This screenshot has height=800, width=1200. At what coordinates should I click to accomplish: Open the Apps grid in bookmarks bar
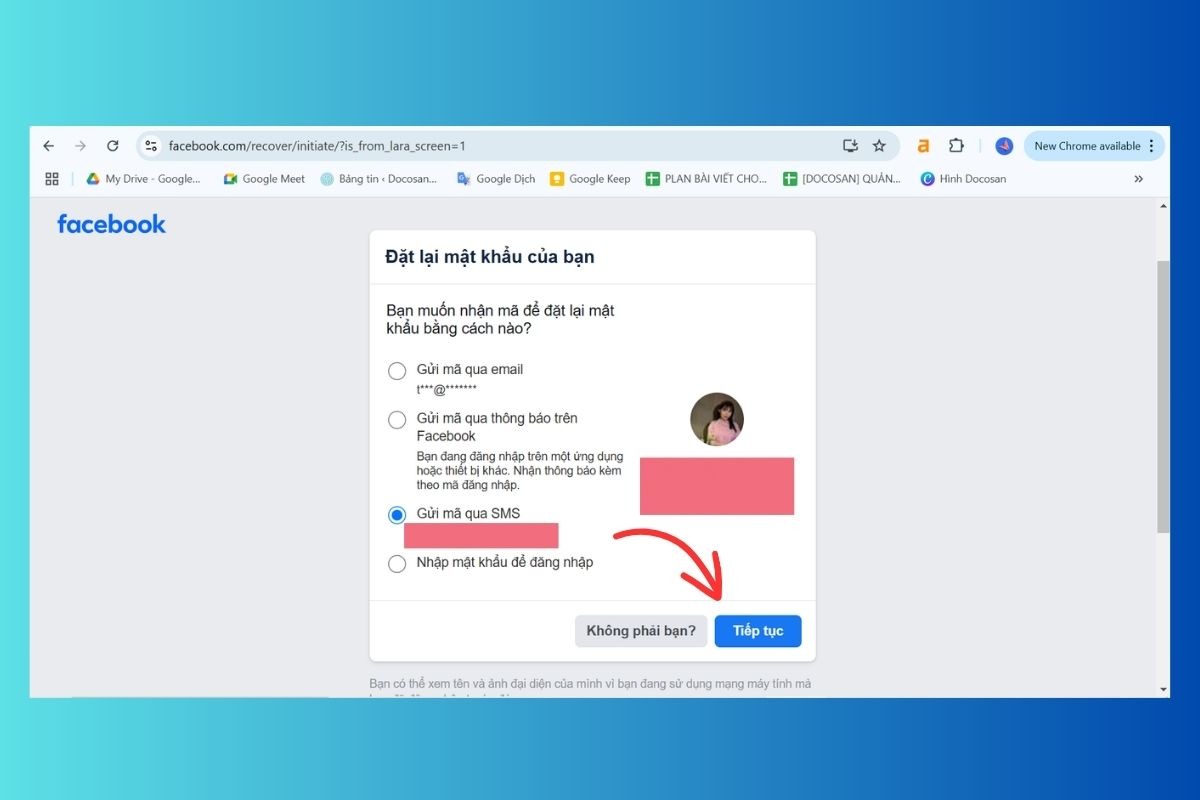pyautogui.click(x=52, y=179)
